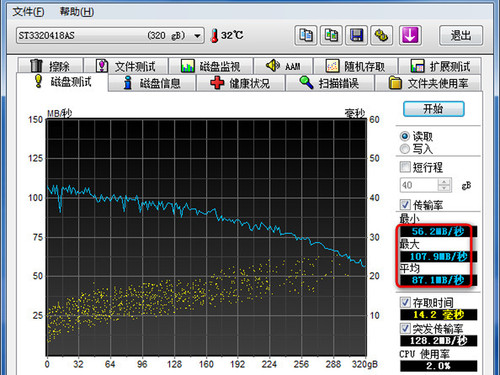The width and height of the screenshot is (500, 375).
Task: Click the 开始 button to start test
Action: click(x=434, y=109)
